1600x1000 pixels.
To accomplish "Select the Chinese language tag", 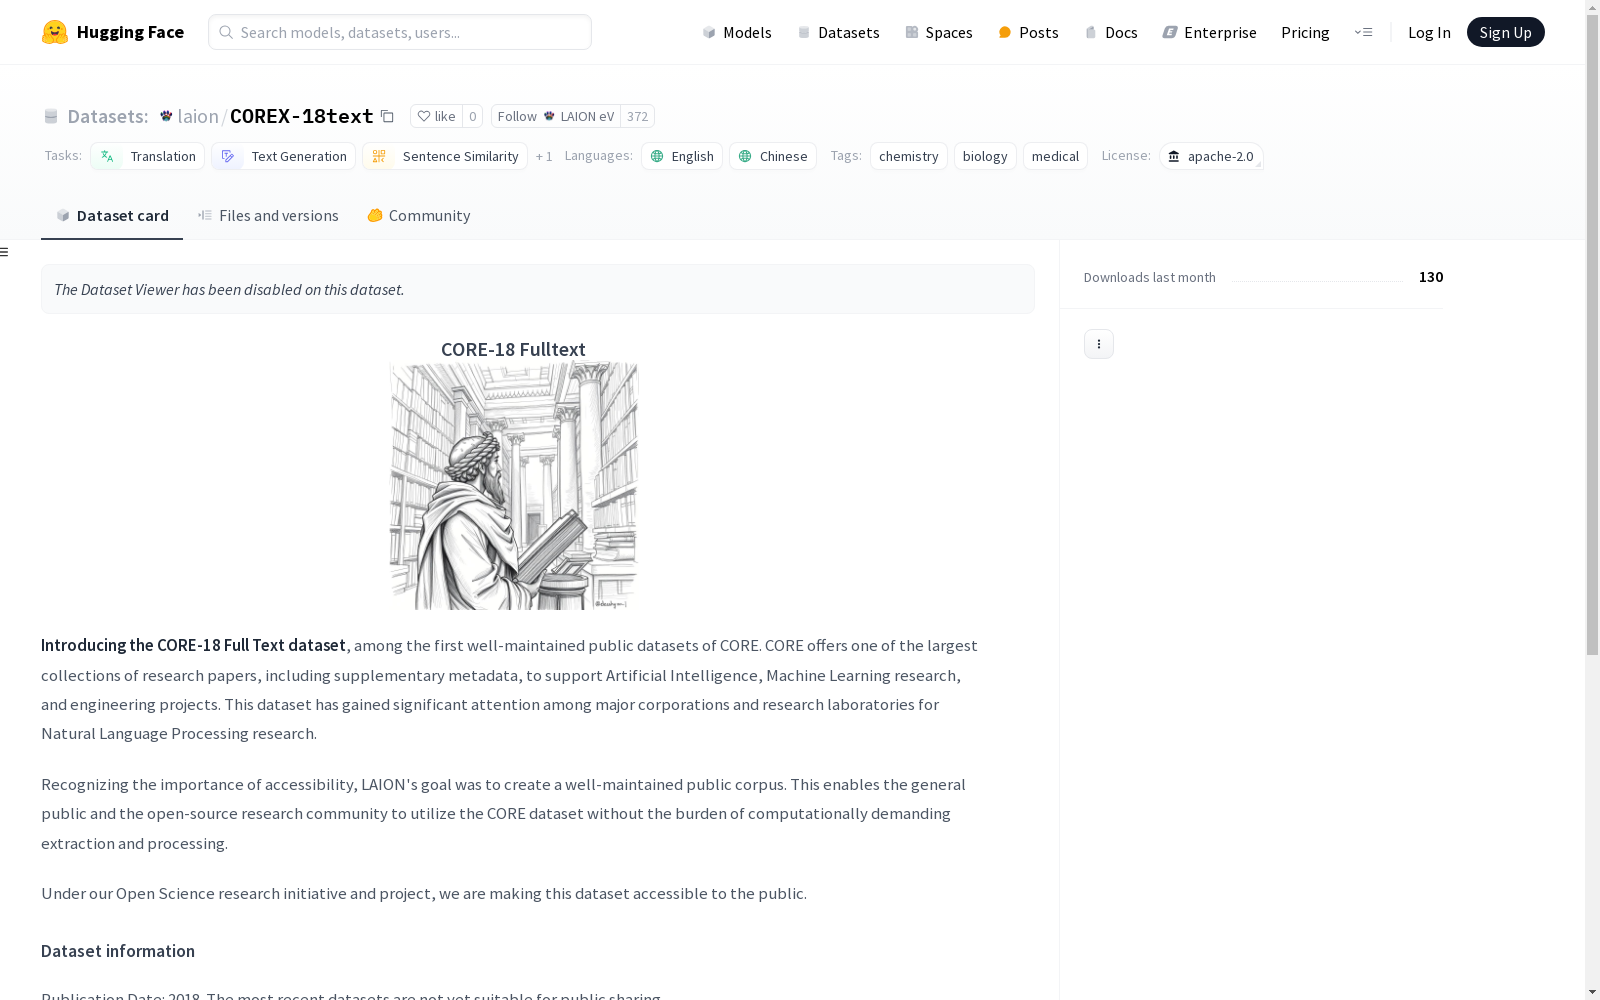I will (773, 156).
